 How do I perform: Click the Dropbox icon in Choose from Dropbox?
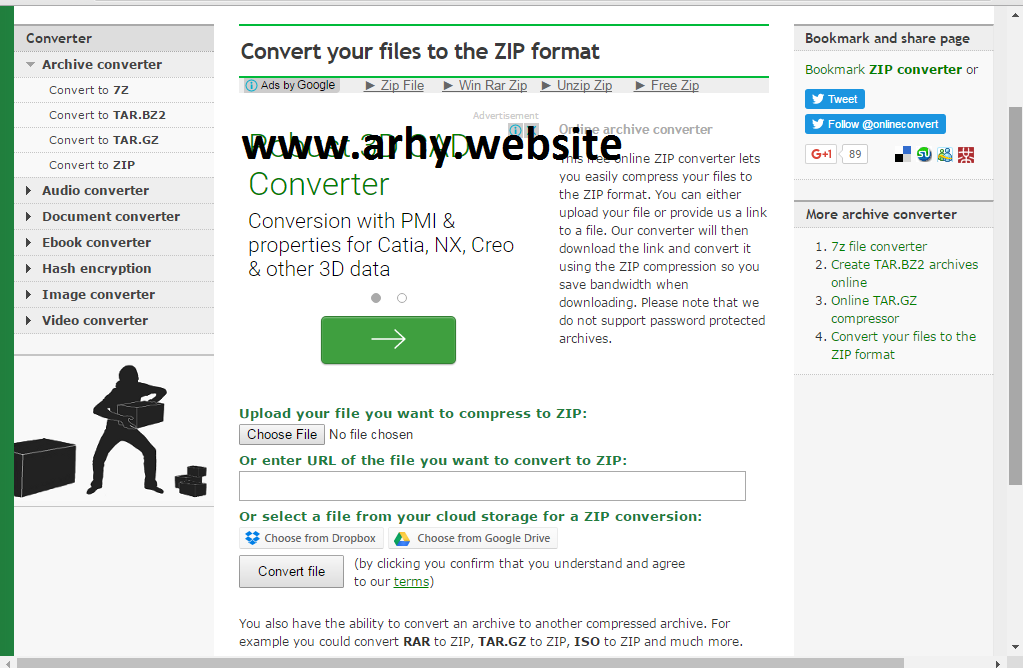252,538
